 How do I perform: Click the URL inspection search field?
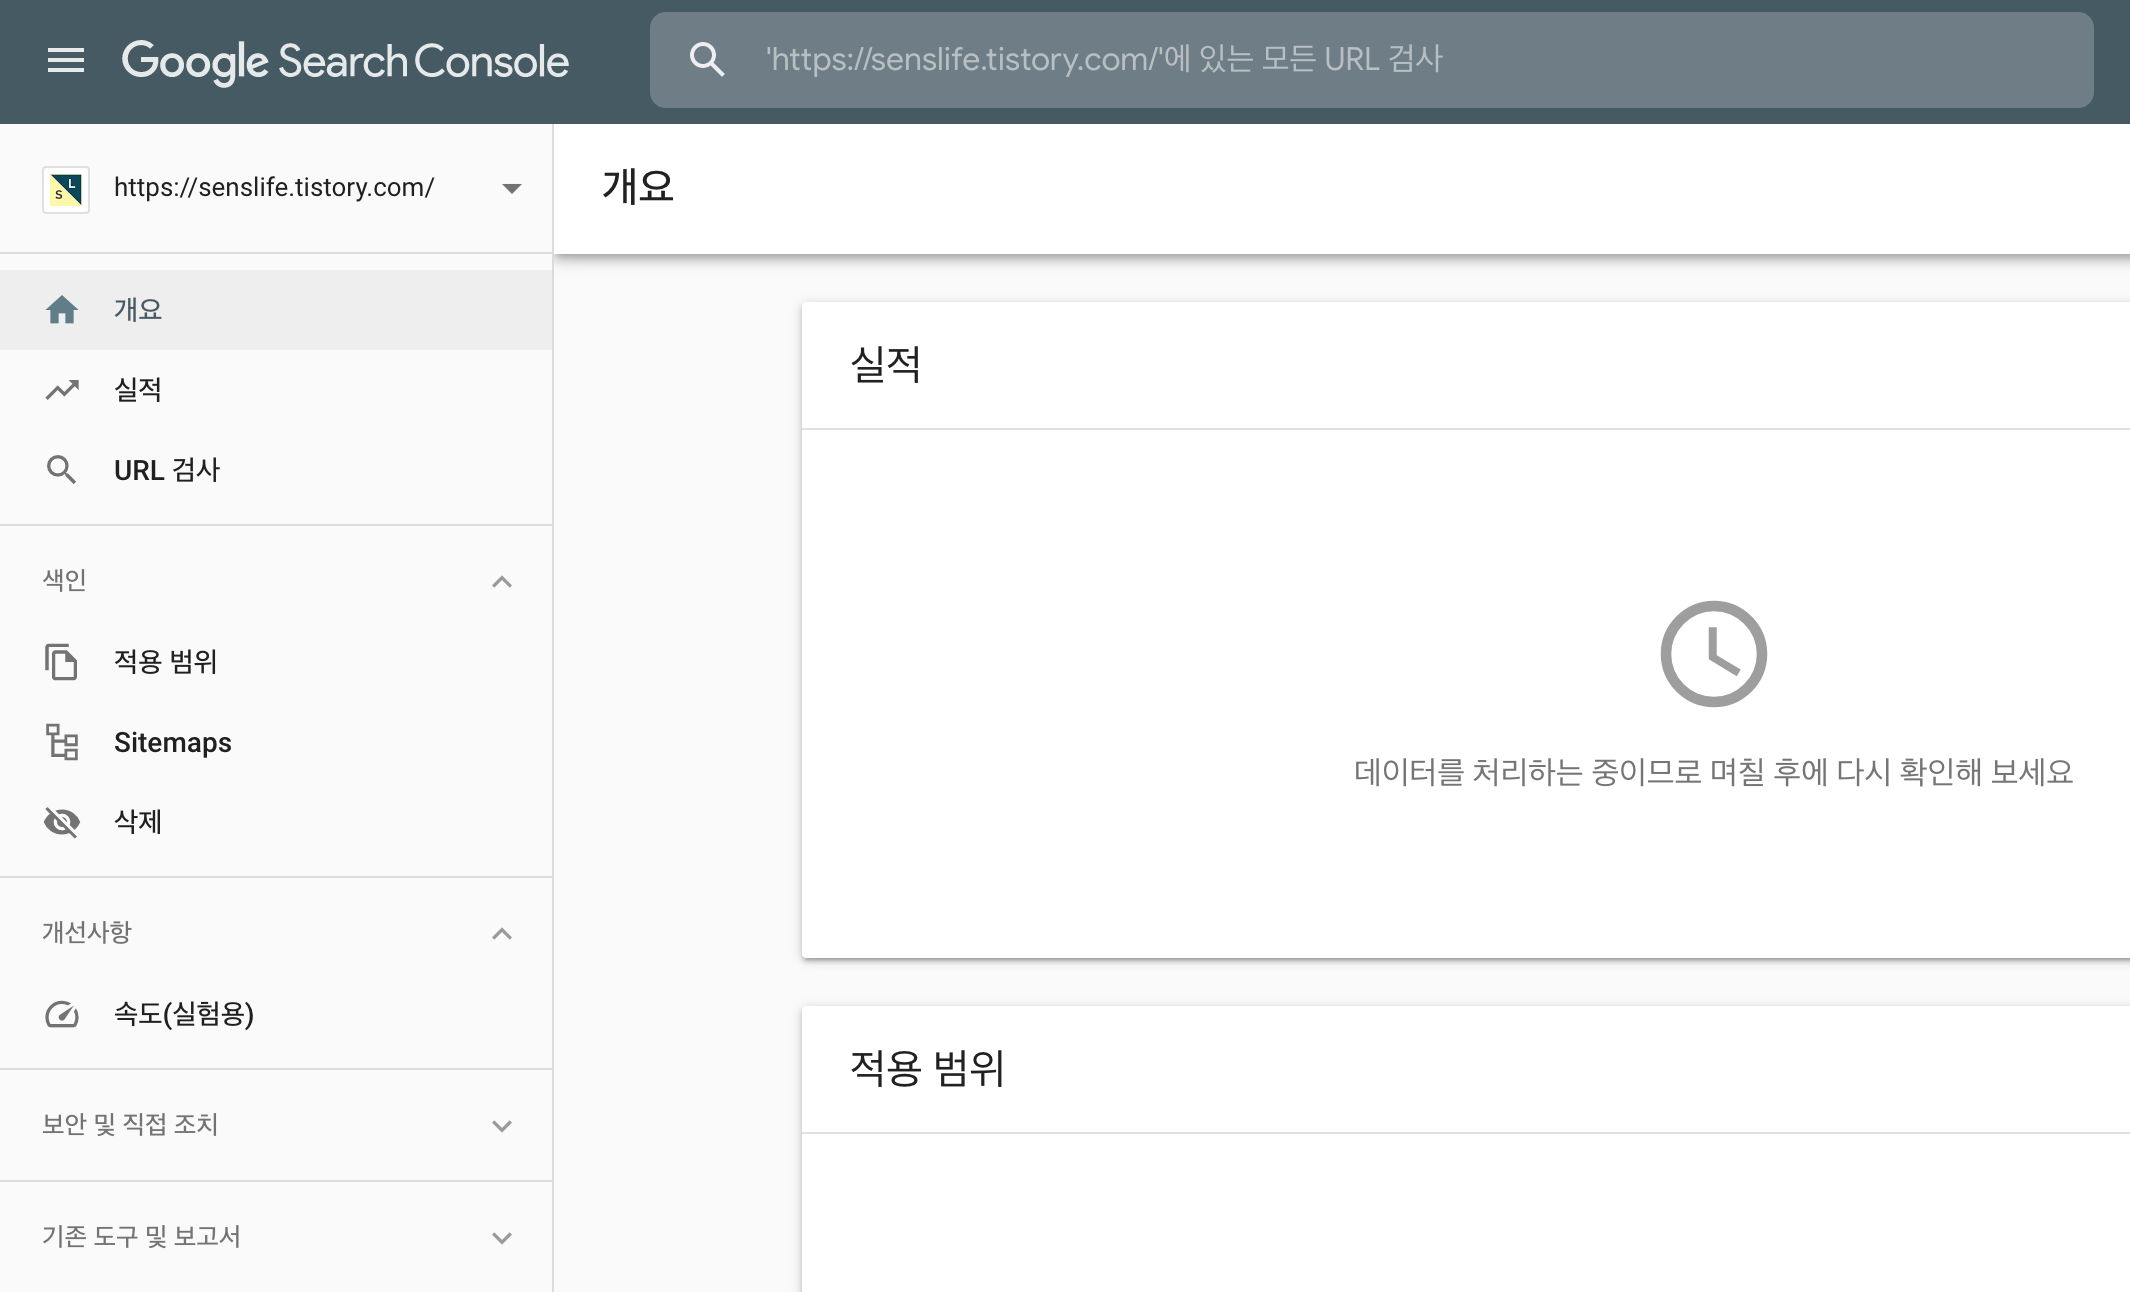click(x=1371, y=60)
